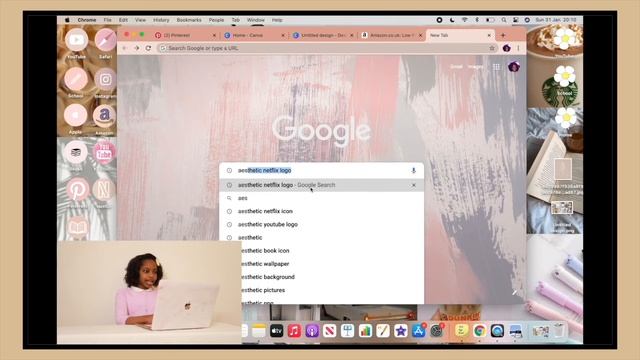640x360 pixels.
Task: Click the Chrome profile avatar in the toolbar
Action: 507,48
